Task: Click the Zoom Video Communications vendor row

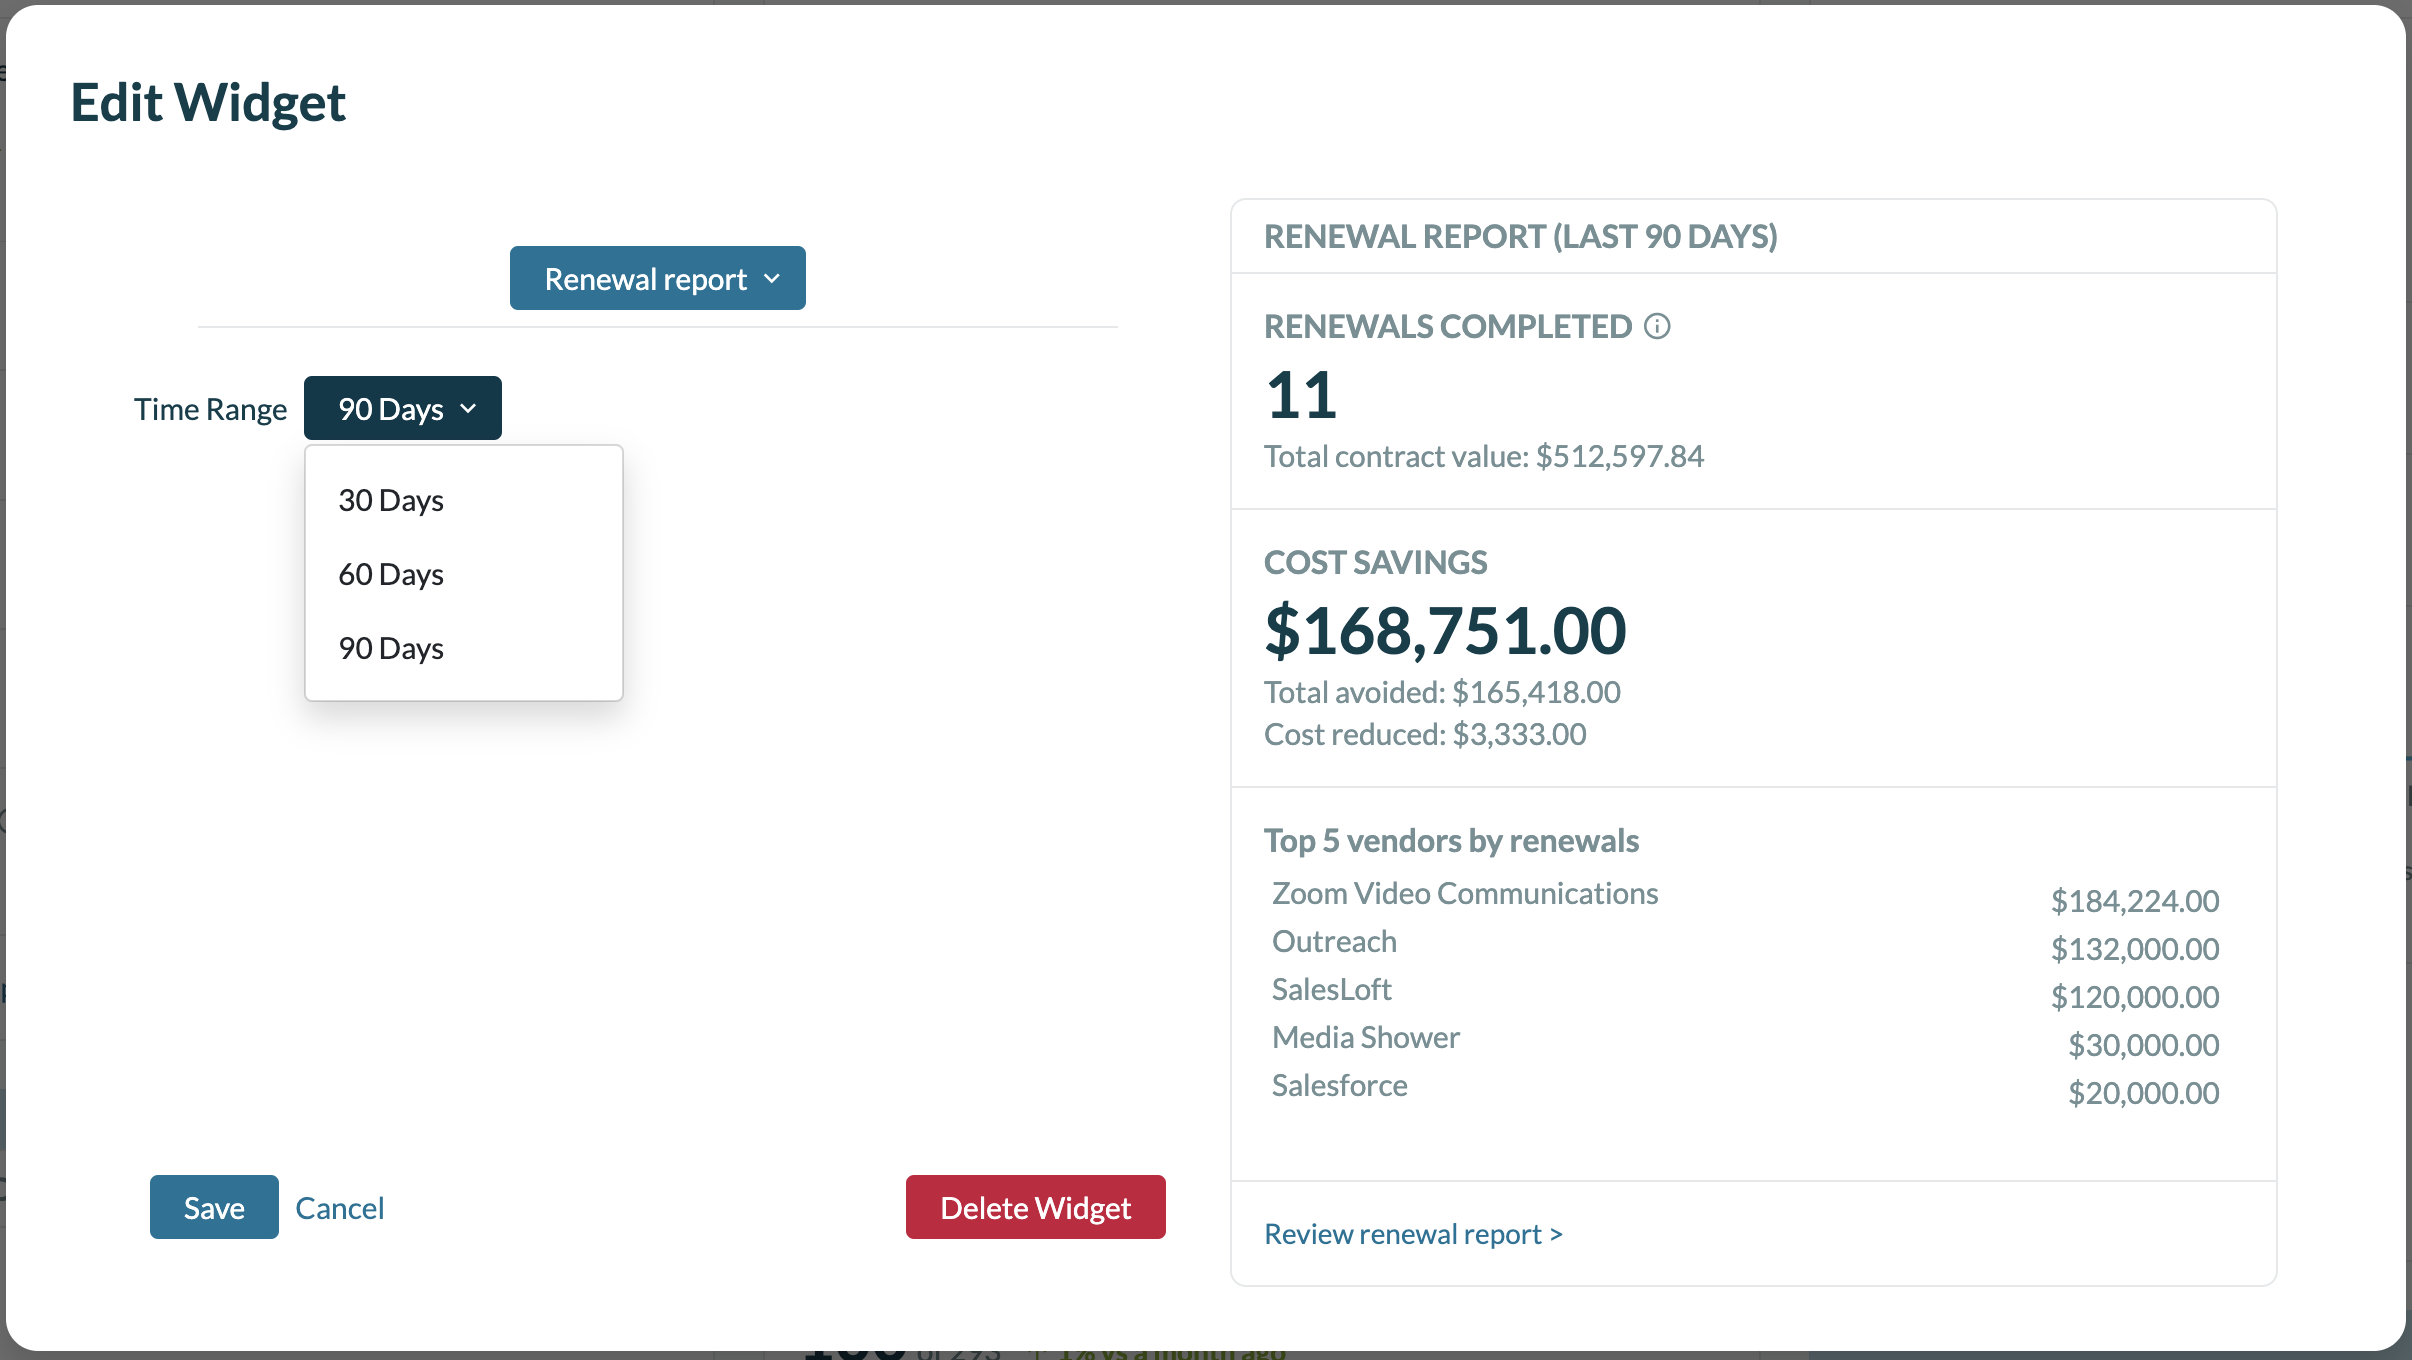Action: coord(1464,893)
